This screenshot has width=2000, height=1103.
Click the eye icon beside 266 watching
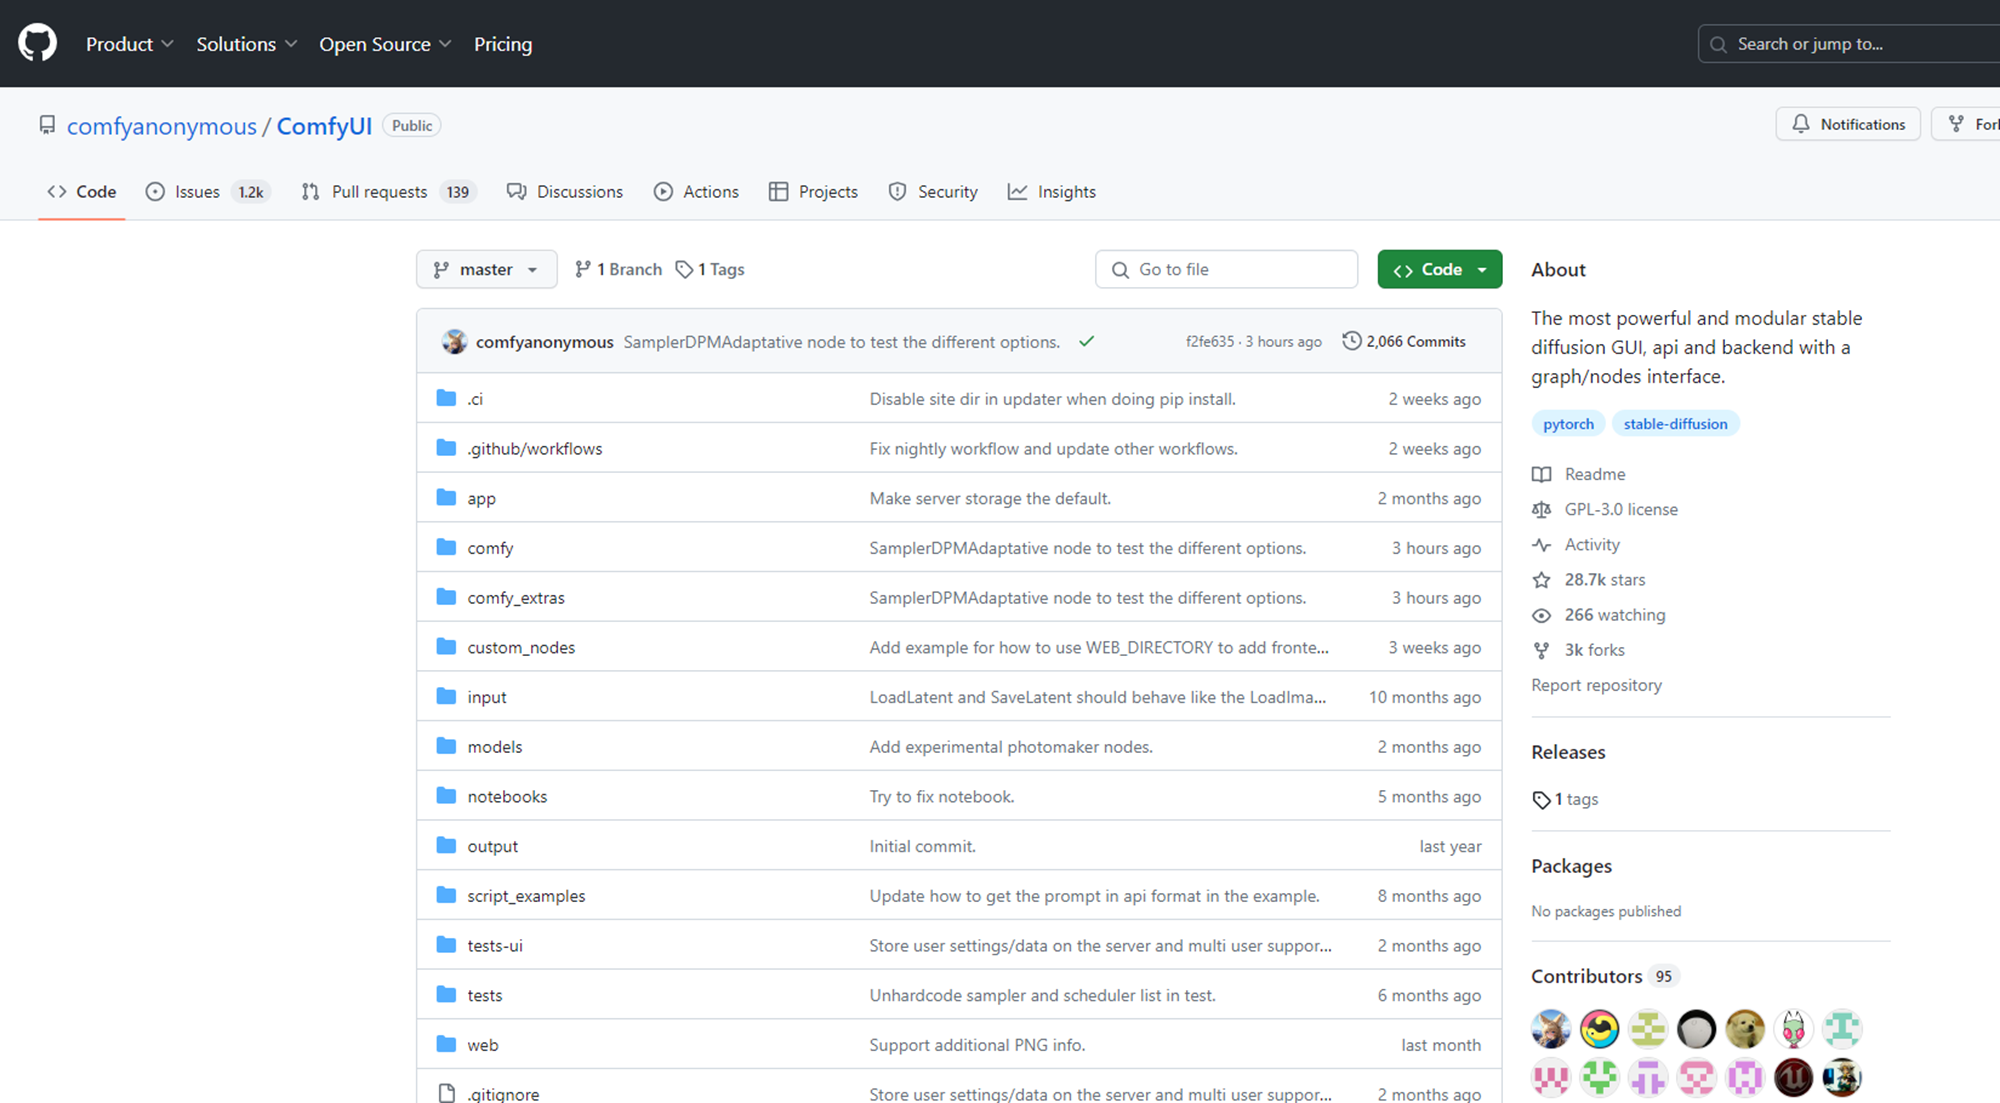click(x=1542, y=615)
